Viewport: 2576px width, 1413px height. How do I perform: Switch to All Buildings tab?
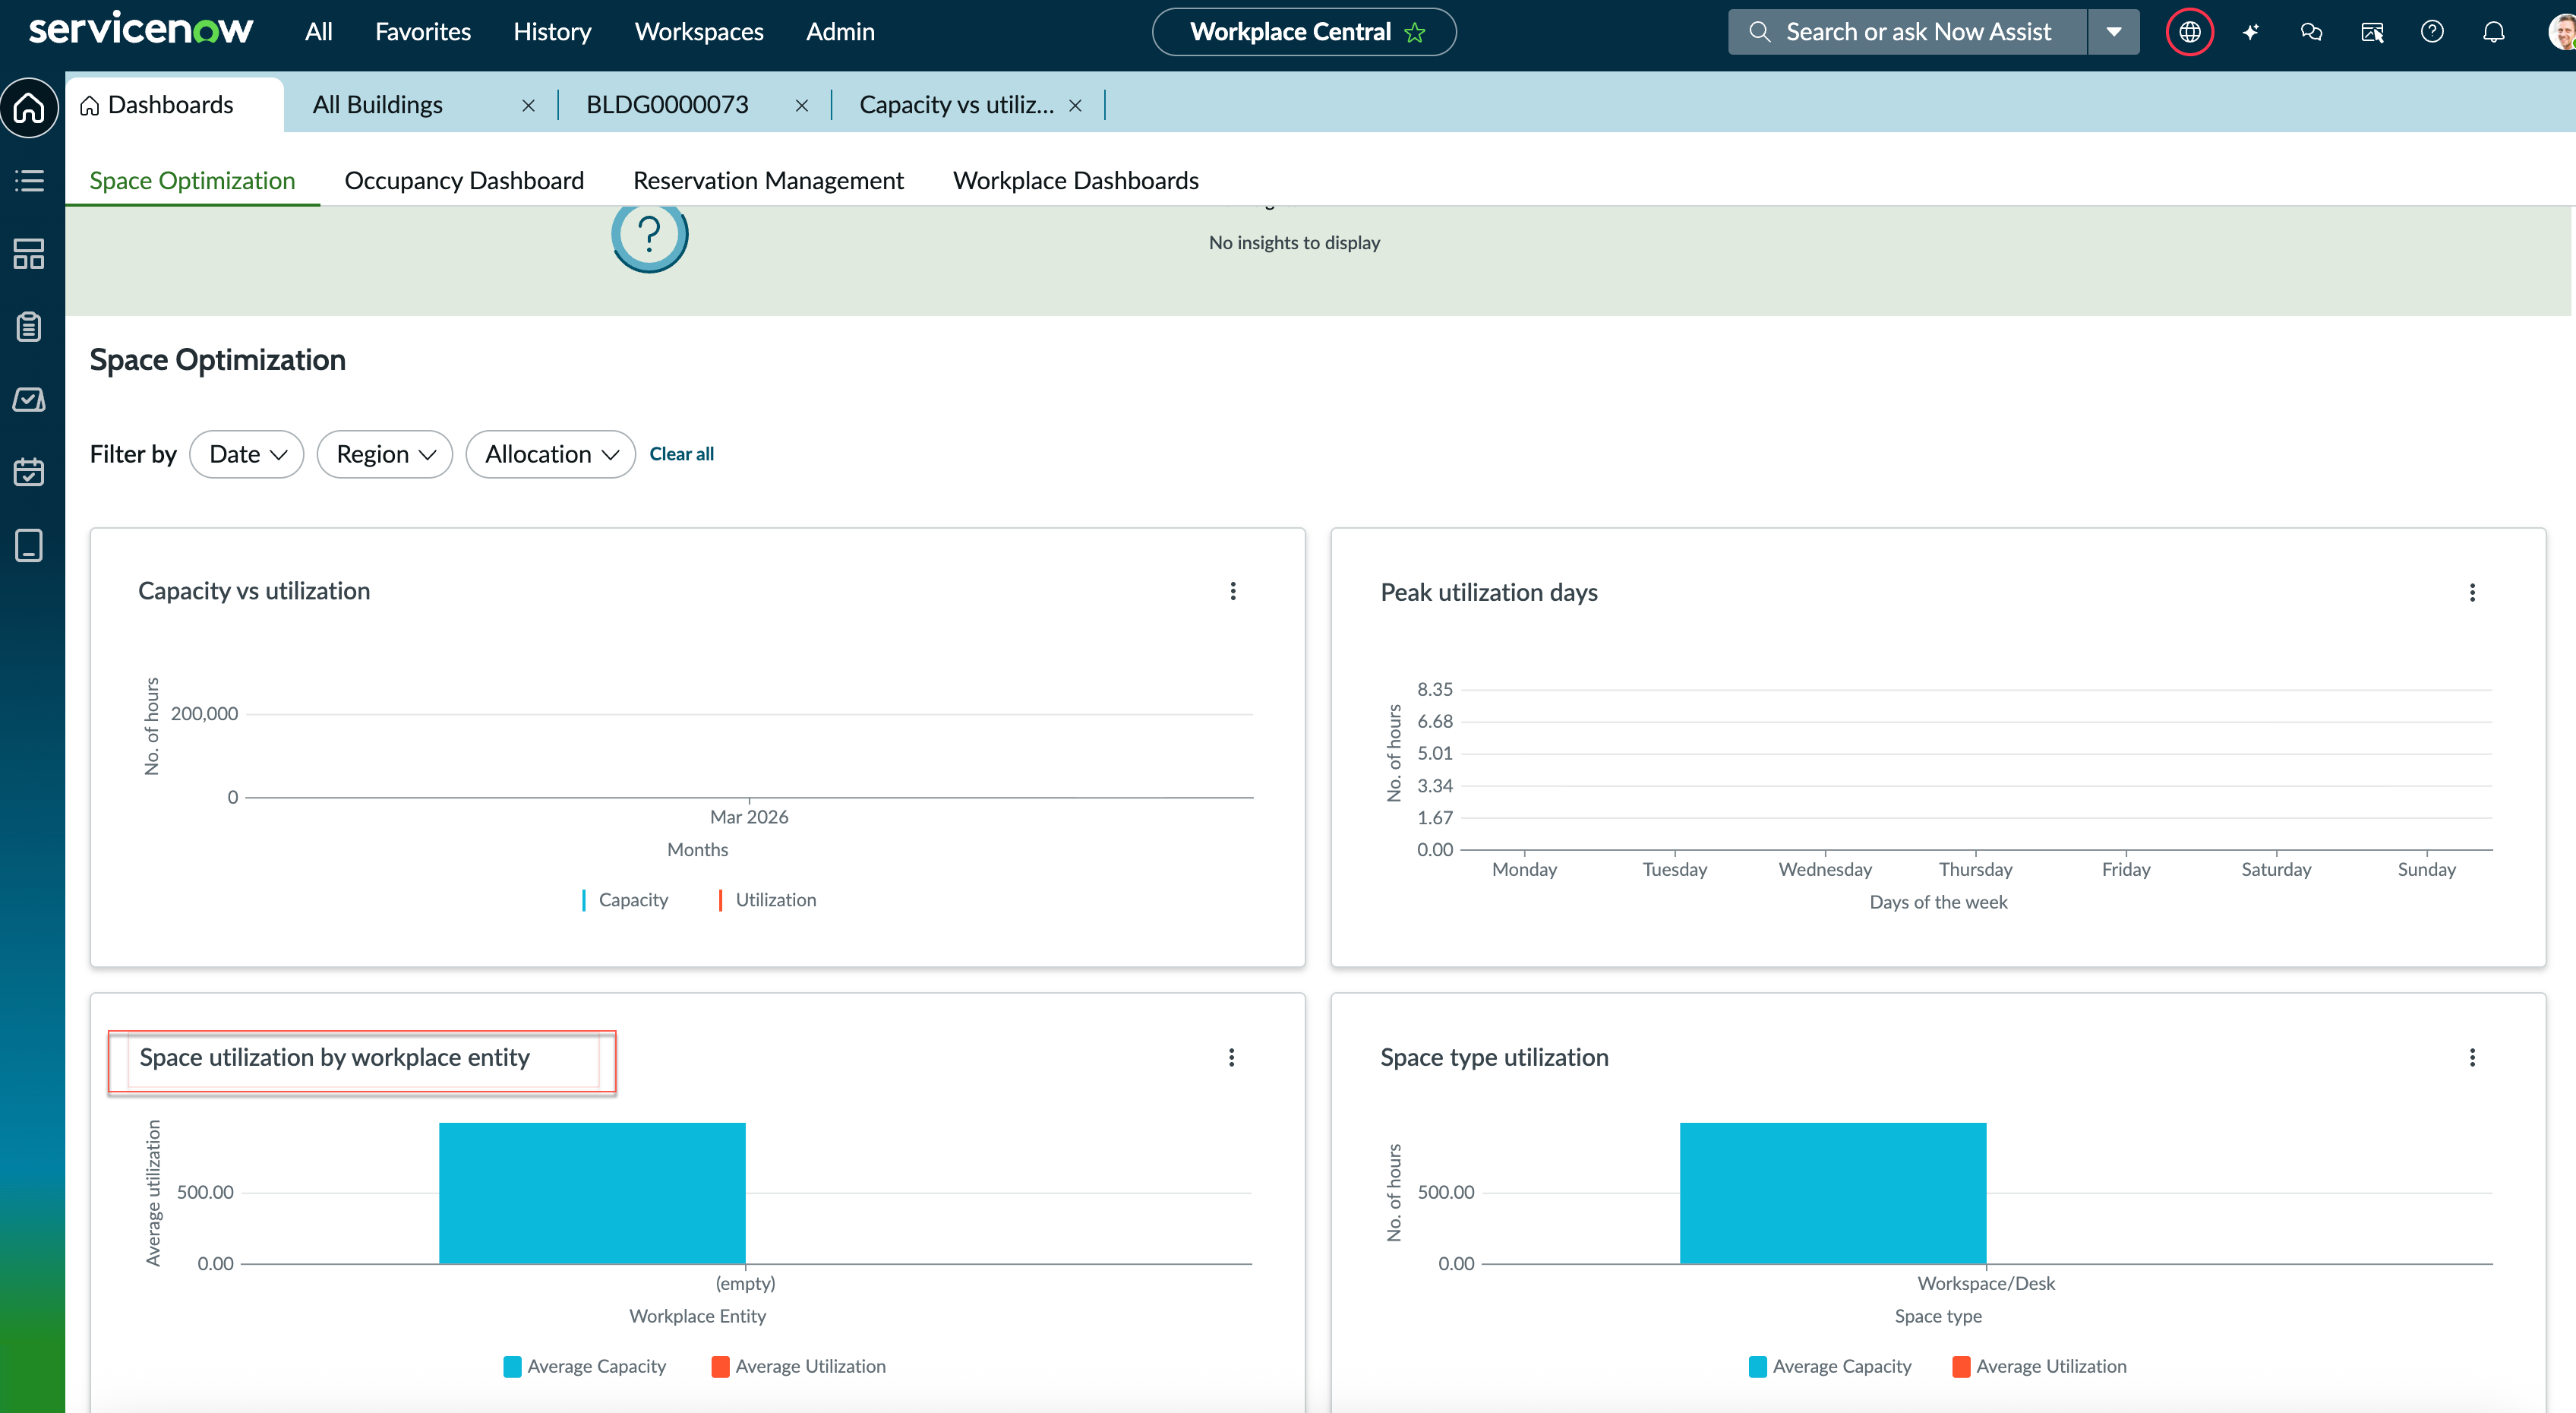point(378,105)
